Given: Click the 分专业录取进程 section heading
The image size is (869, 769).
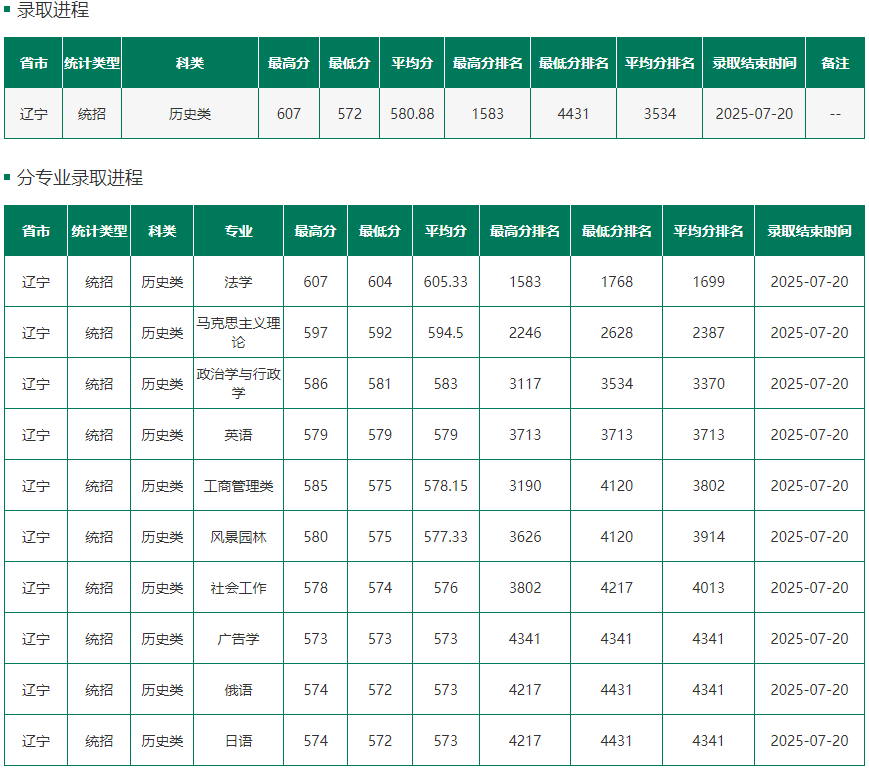Looking at the screenshot, I should click(x=80, y=177).
